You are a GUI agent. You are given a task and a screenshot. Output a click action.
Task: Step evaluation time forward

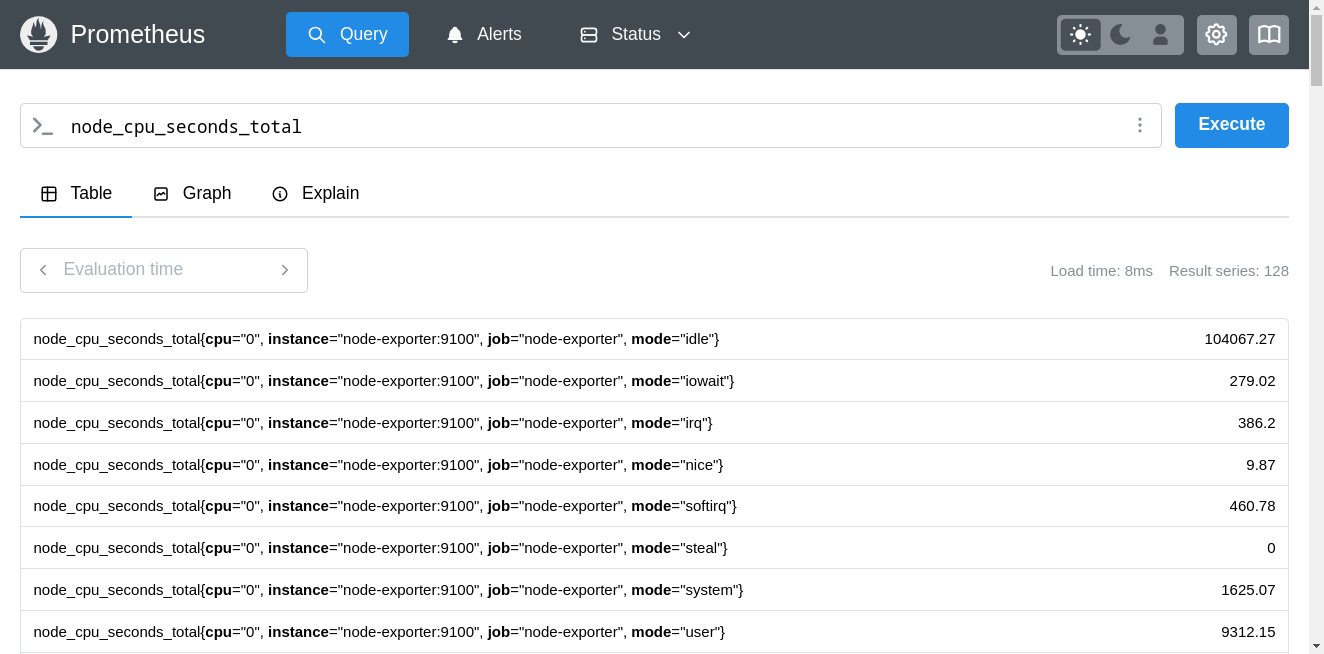coord(284,270)
